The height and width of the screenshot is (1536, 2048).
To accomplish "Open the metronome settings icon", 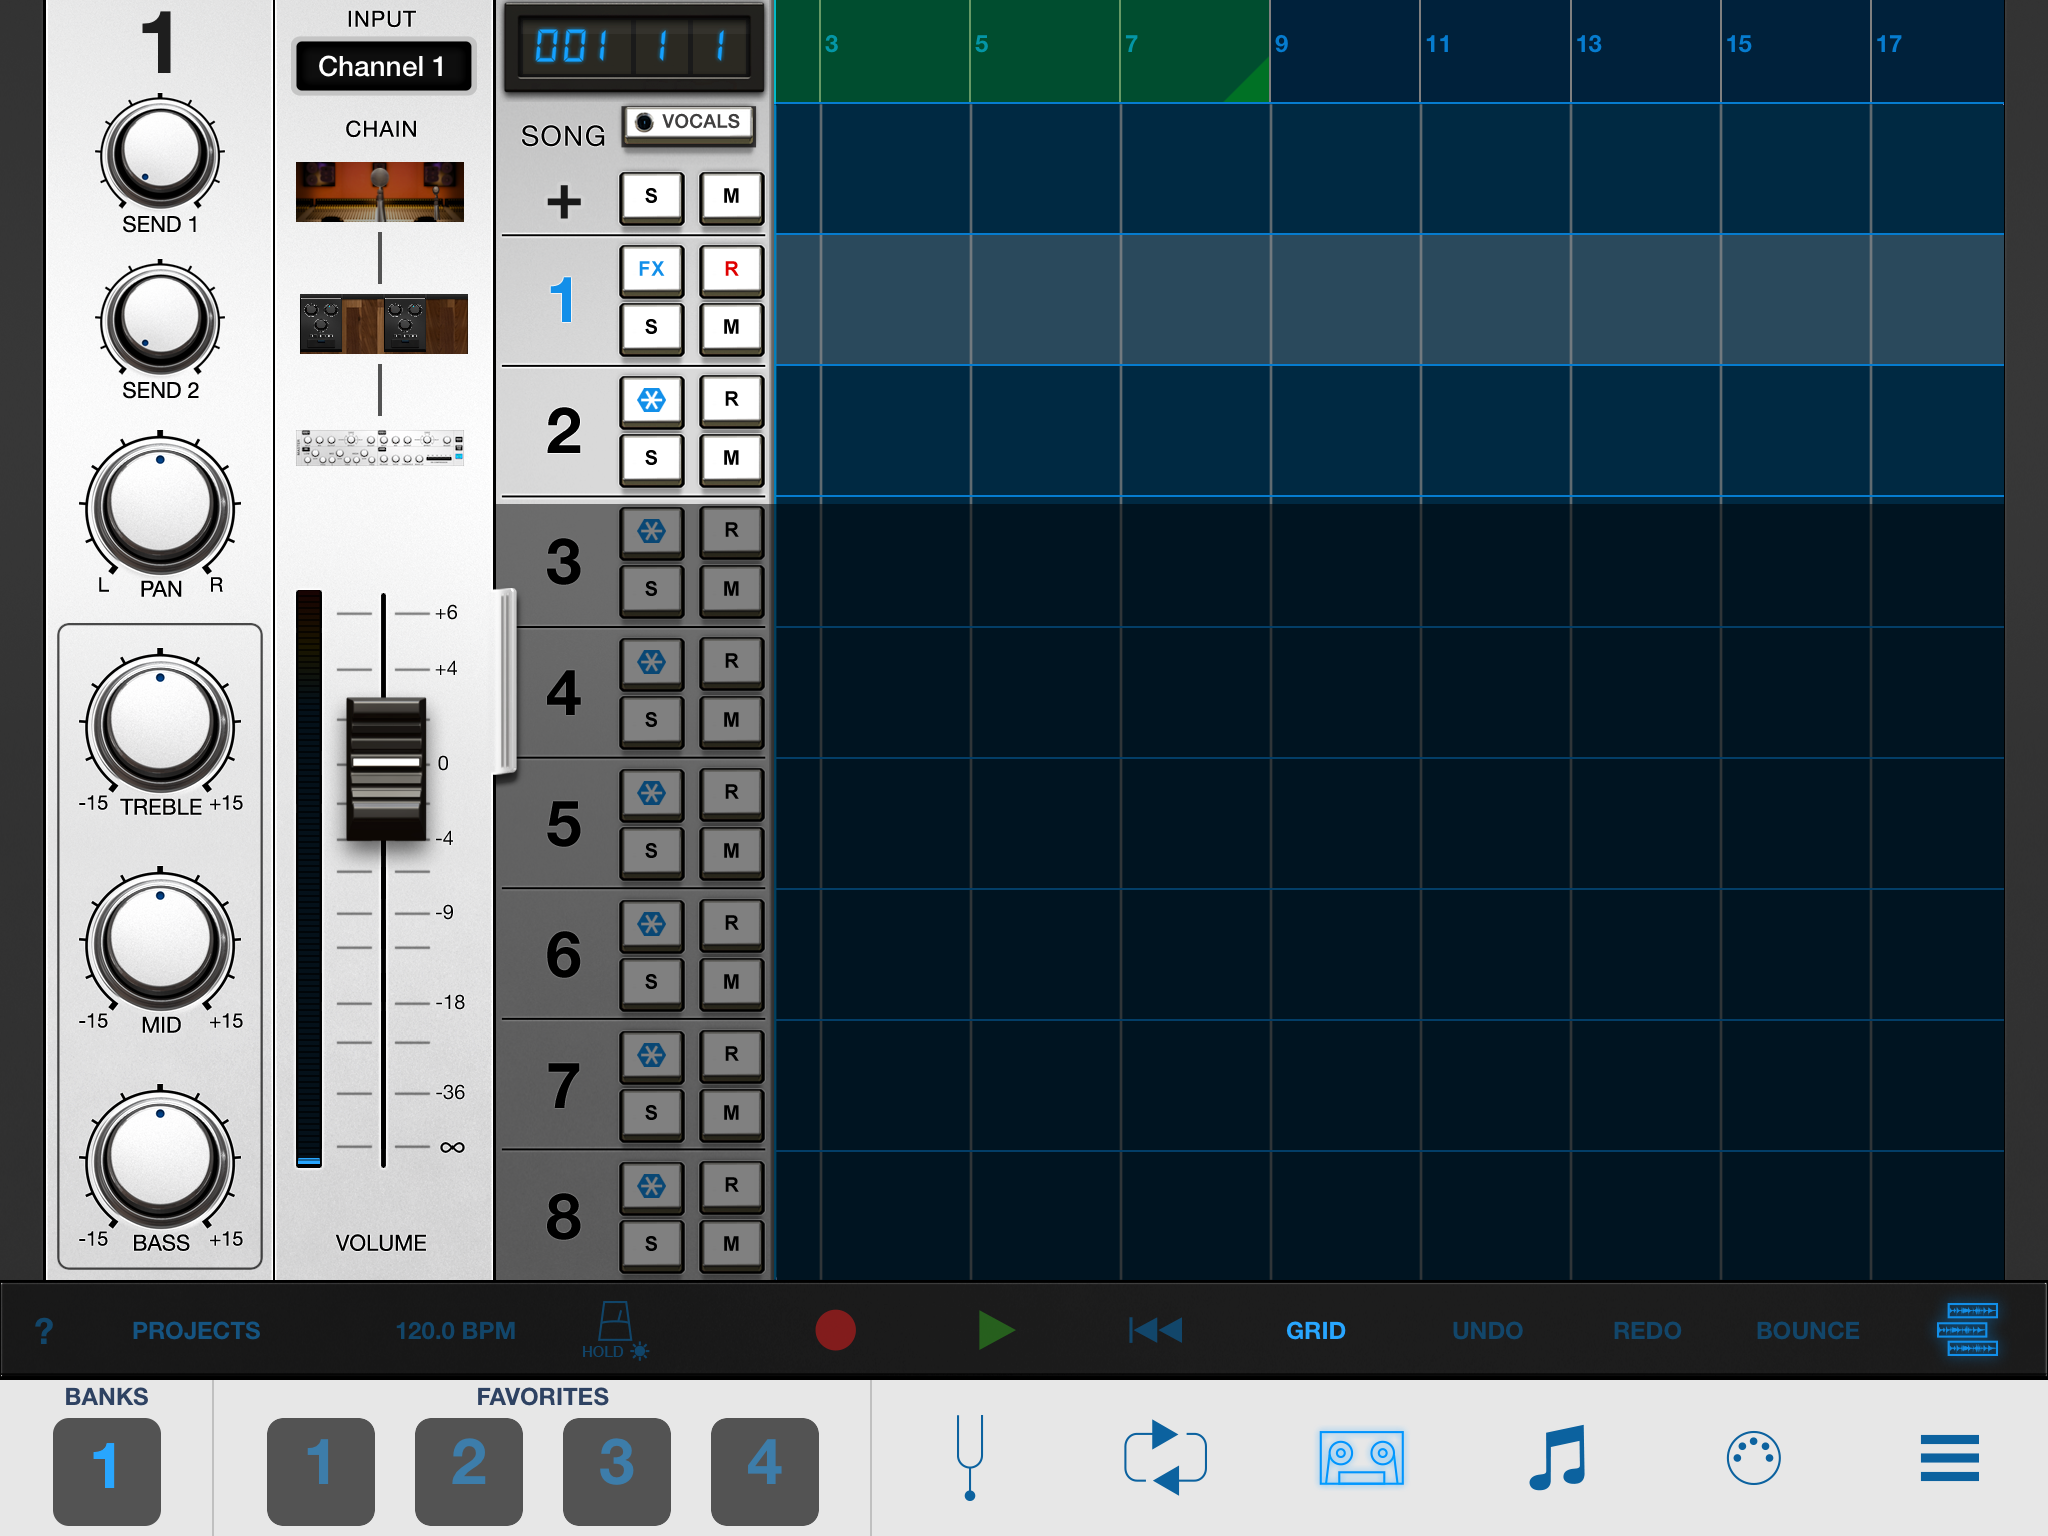I will click(x=614, y=1322).
